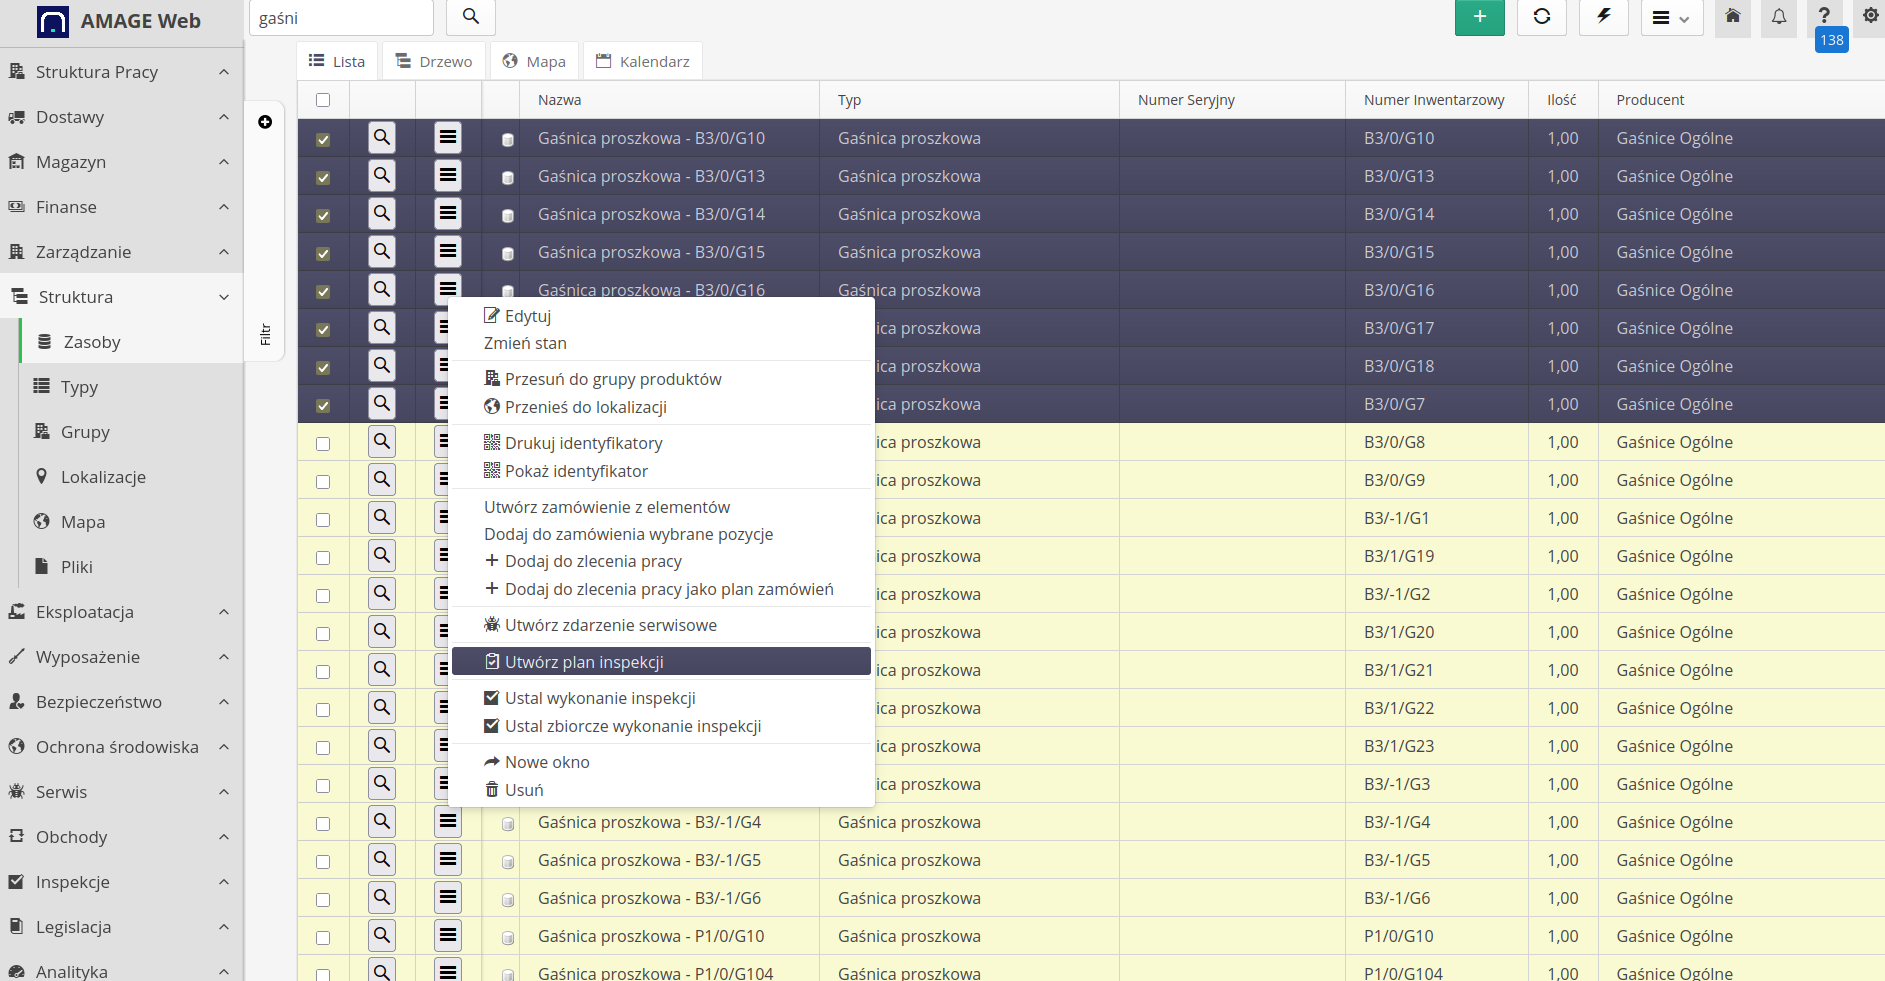Open details magnifier for row B3/1/G20
This screenshot has width=1885, height=981.
tap(382, 631)
